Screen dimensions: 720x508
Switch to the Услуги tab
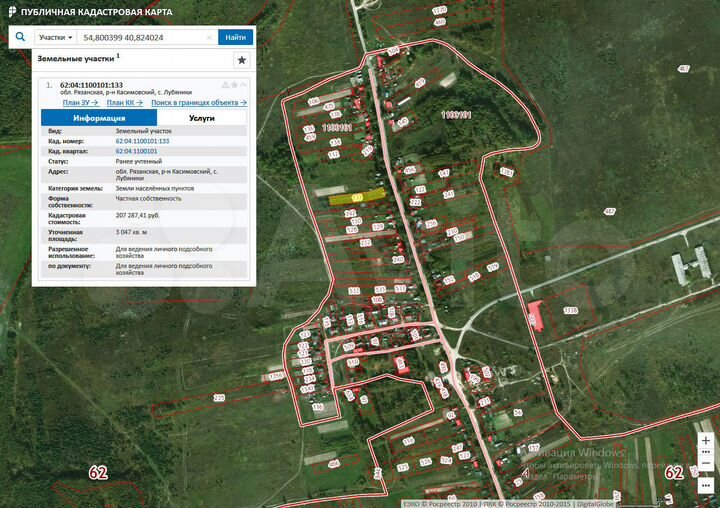tap(201, 118)
